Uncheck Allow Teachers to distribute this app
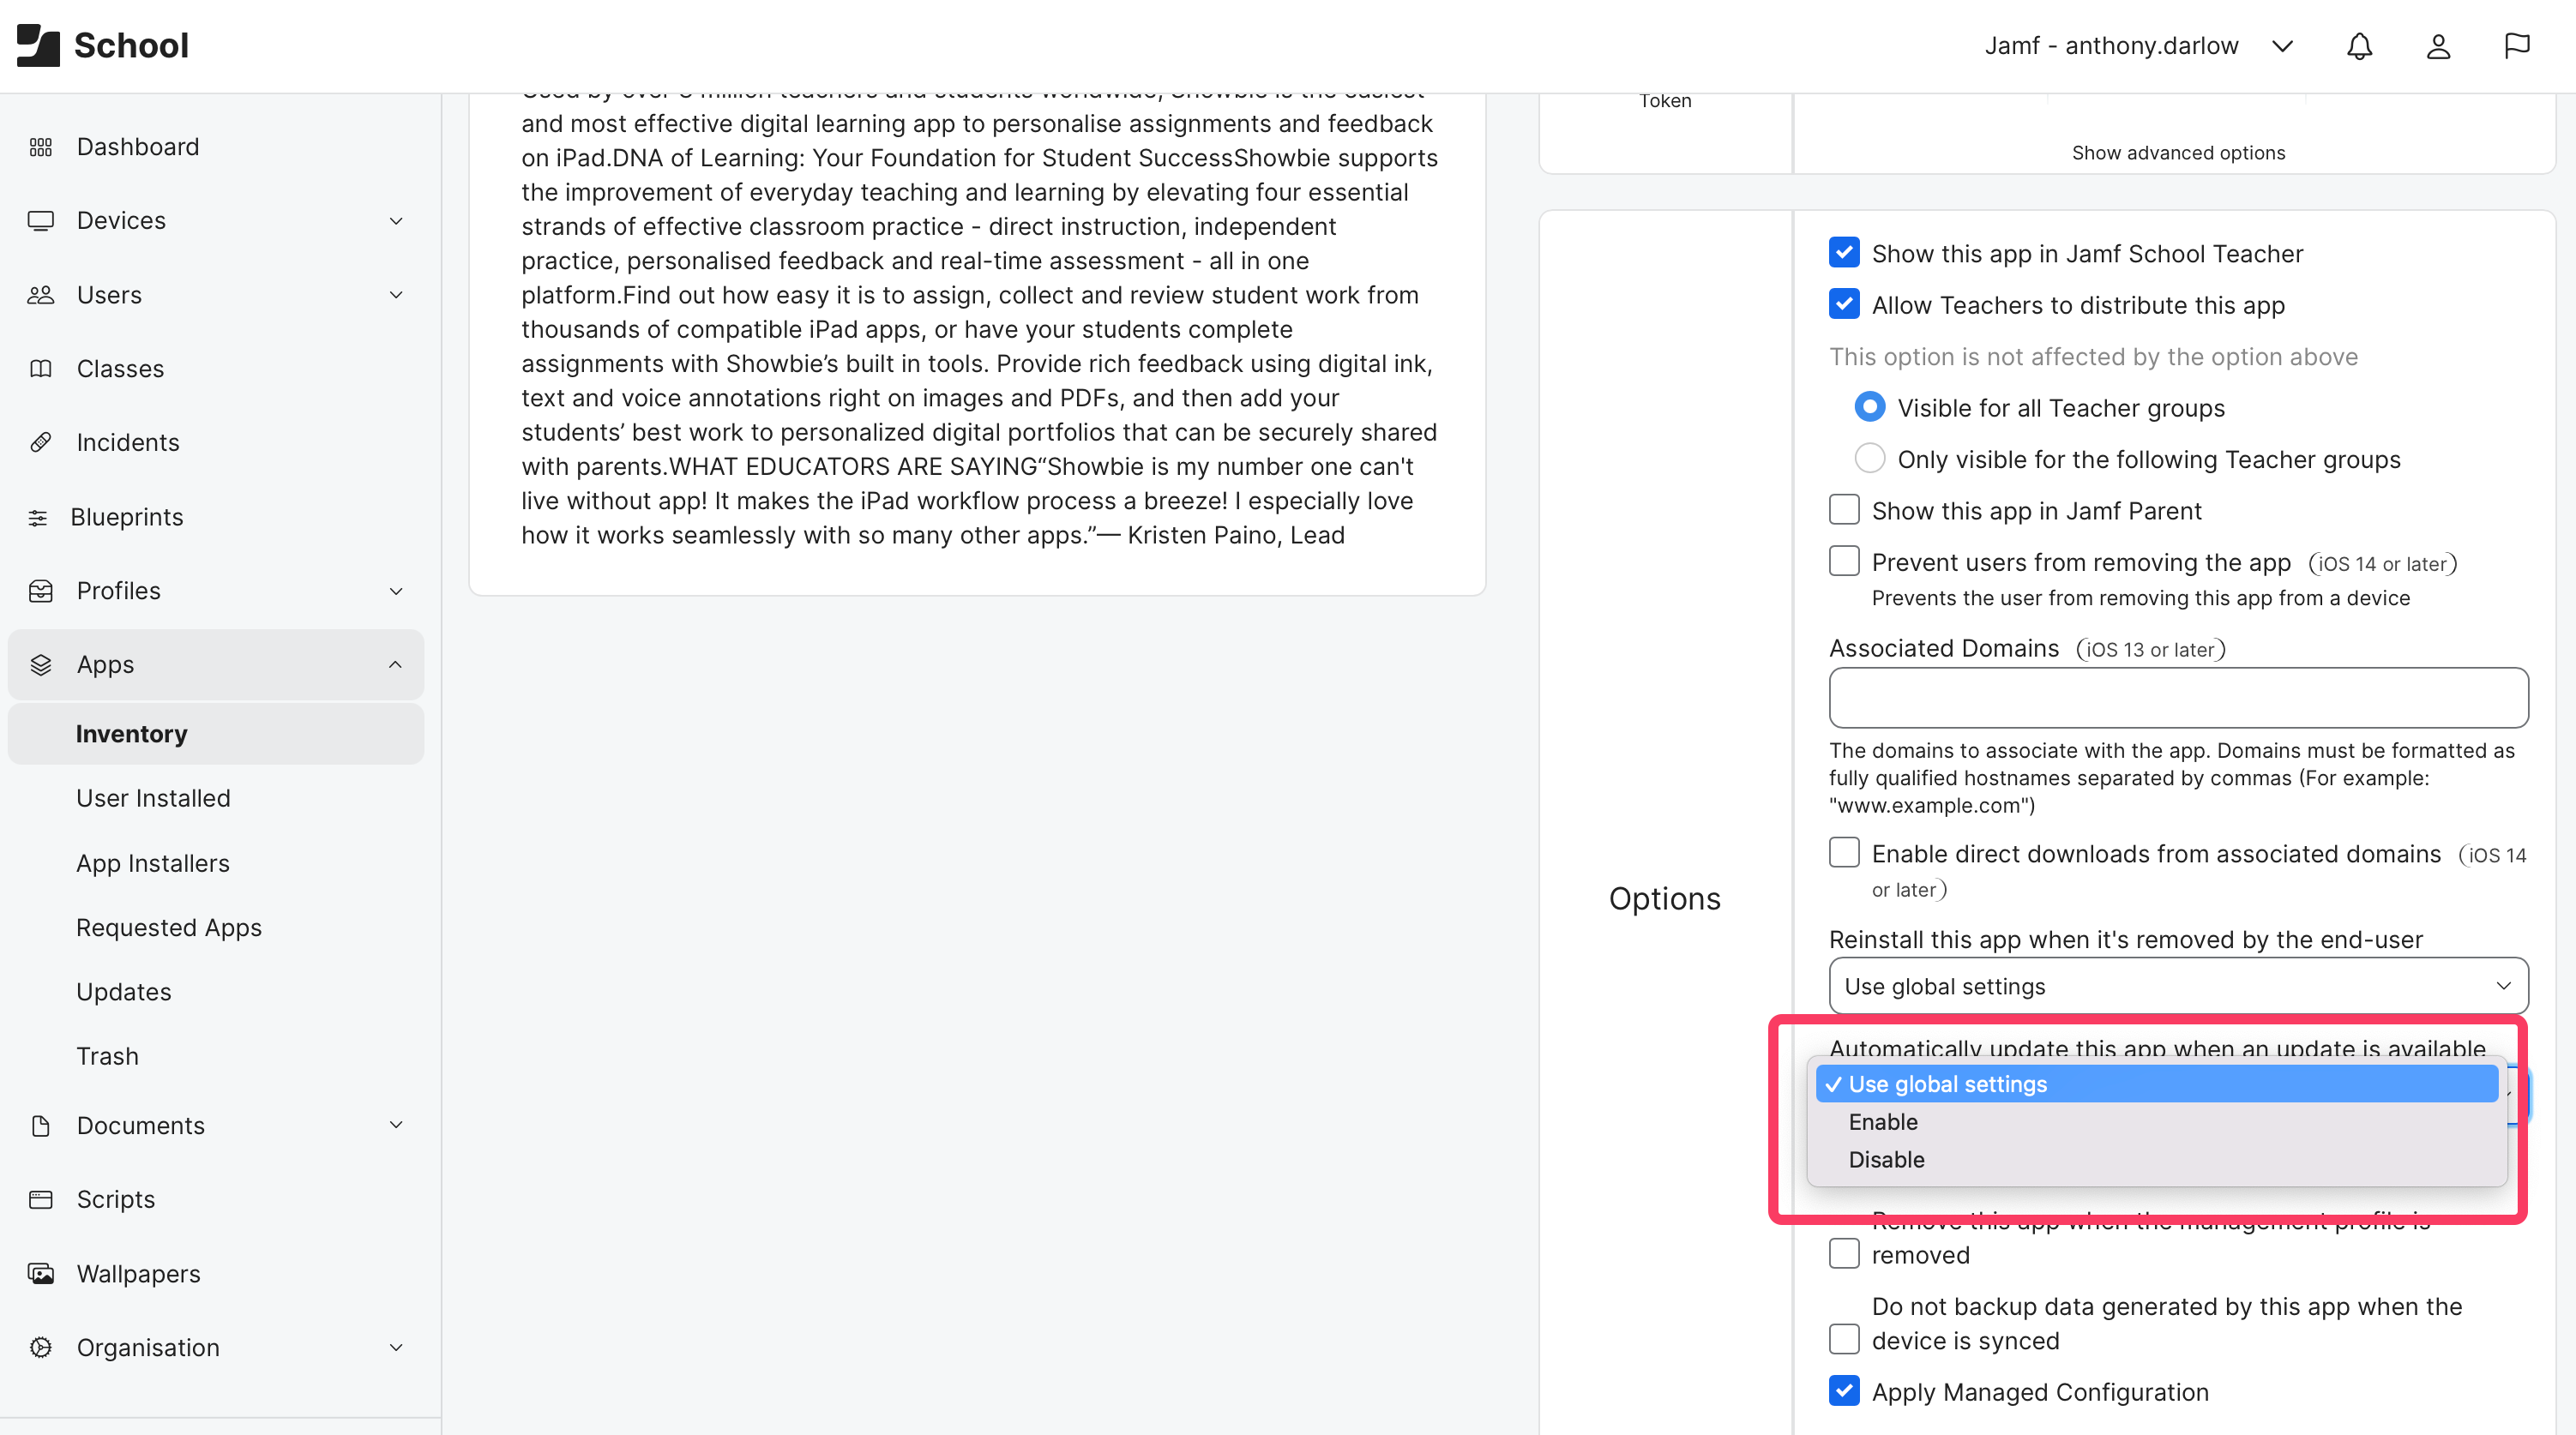Viewport: 2576px width, 1435px height. tap(1844, 304)
